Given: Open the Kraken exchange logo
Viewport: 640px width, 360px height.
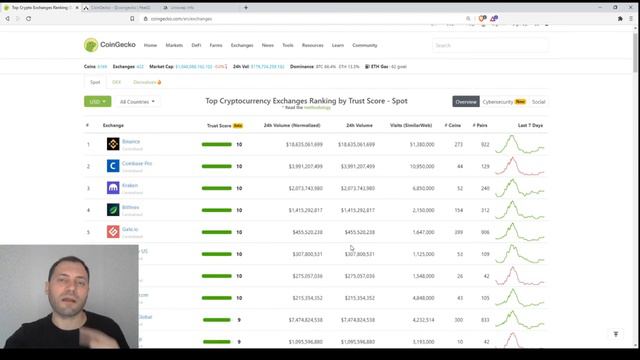Looking at the screenshot, I should pyautogui.click(x=113, y=188).
